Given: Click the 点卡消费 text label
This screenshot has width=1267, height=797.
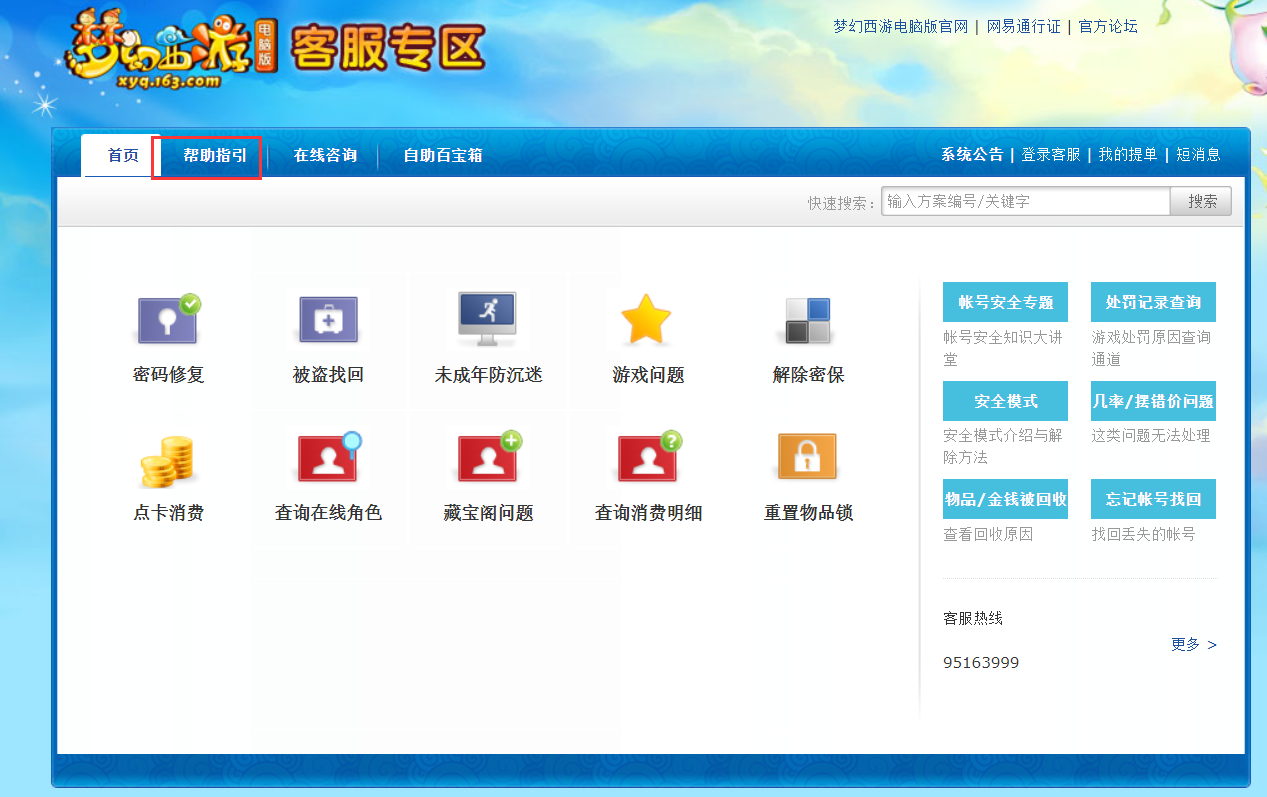Looking at the screenshot, I should [x=169, y=513].
